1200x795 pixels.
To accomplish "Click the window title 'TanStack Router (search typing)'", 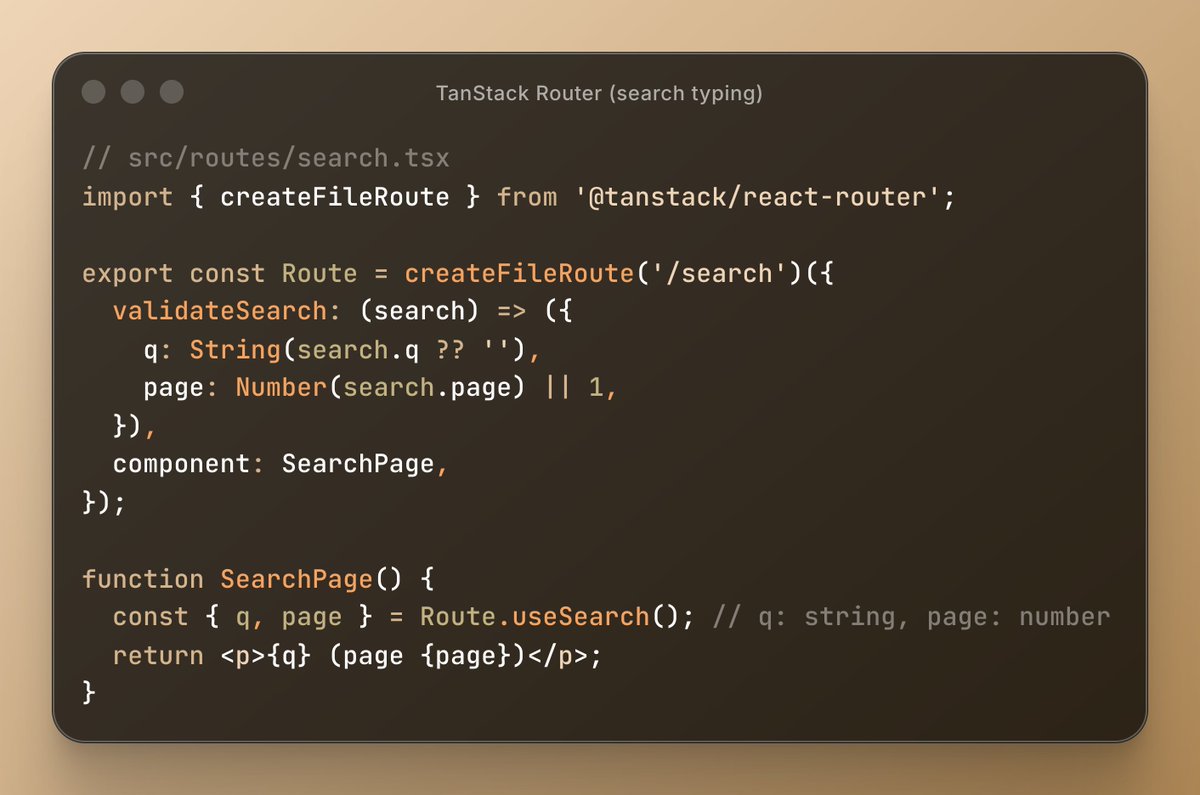I will 599,93.
